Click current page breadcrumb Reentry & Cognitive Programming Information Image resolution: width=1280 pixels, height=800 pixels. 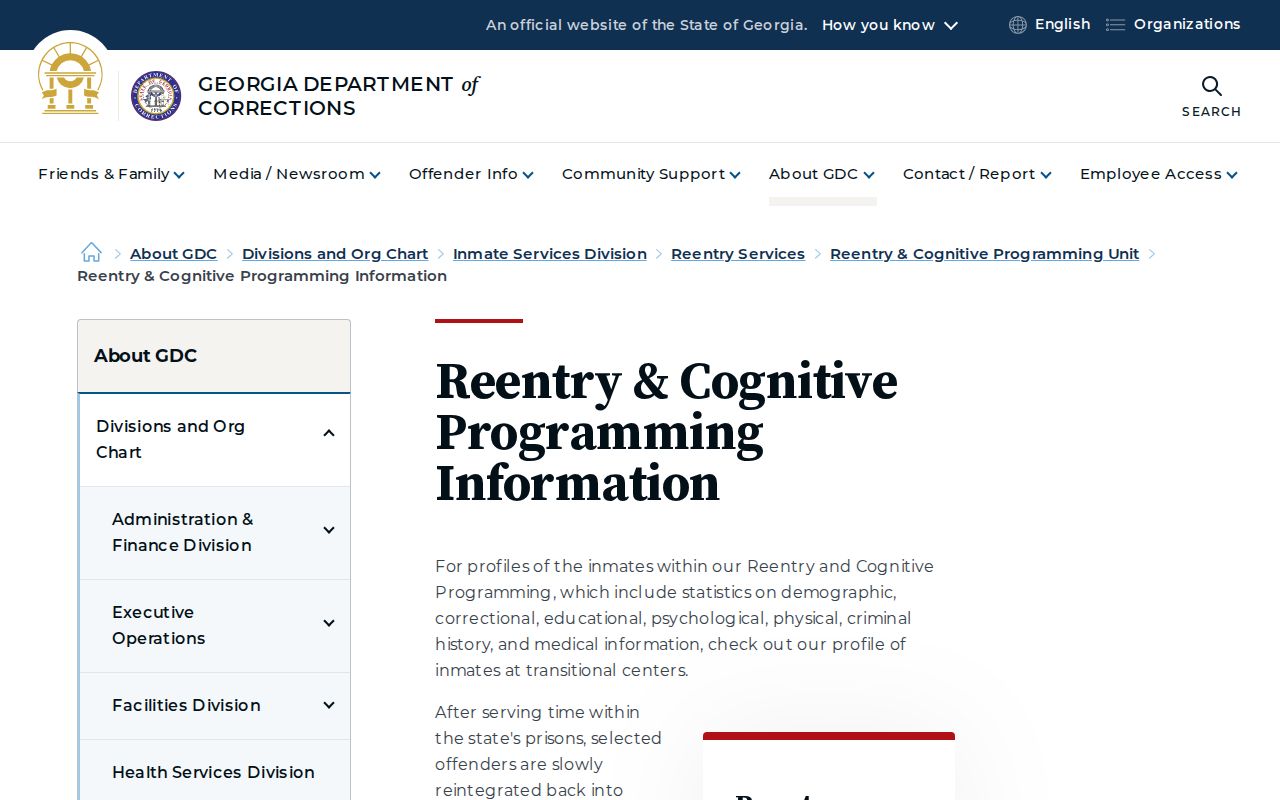[262, 276]
